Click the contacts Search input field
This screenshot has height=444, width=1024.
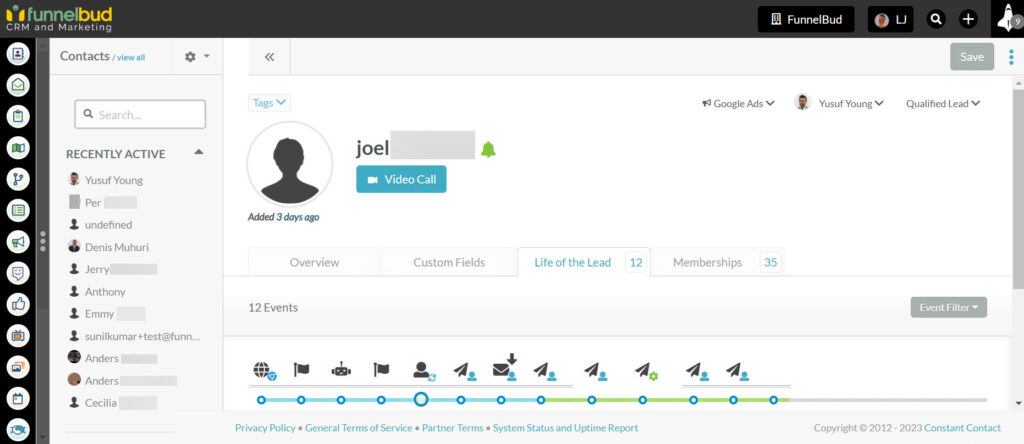pyautogui.click(x=140, y=115)
